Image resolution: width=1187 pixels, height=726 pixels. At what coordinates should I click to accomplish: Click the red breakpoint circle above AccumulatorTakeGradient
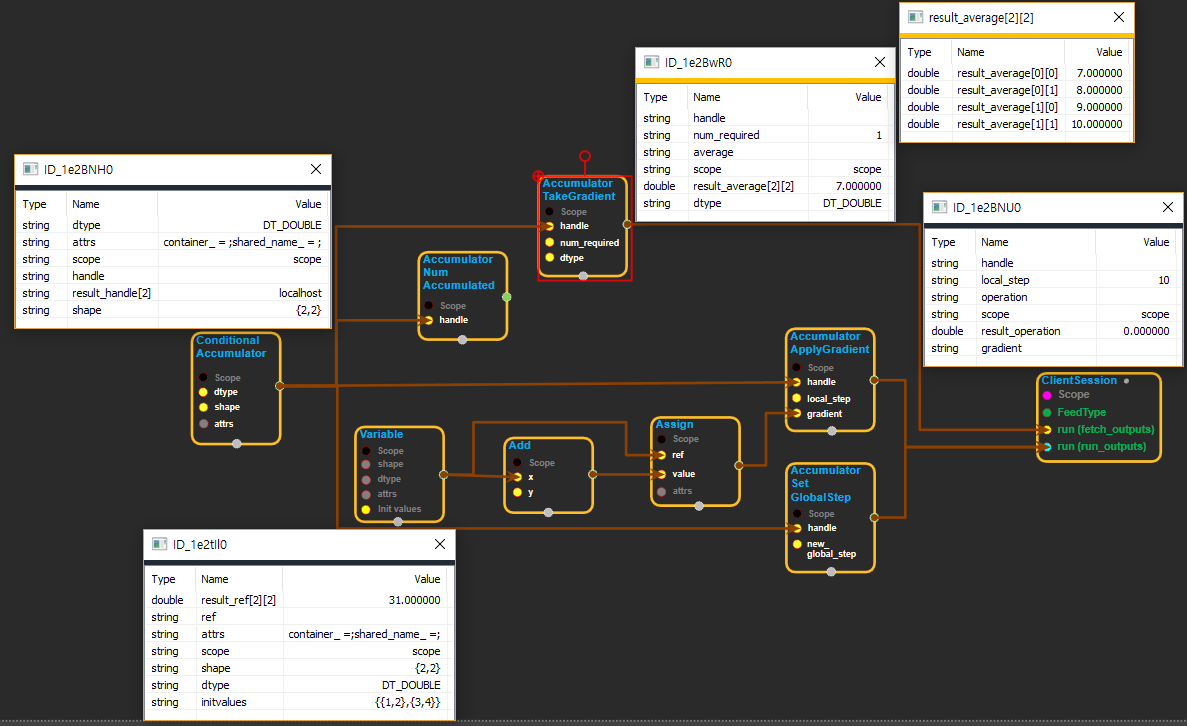pyautogui.click(x=585, y=156)
